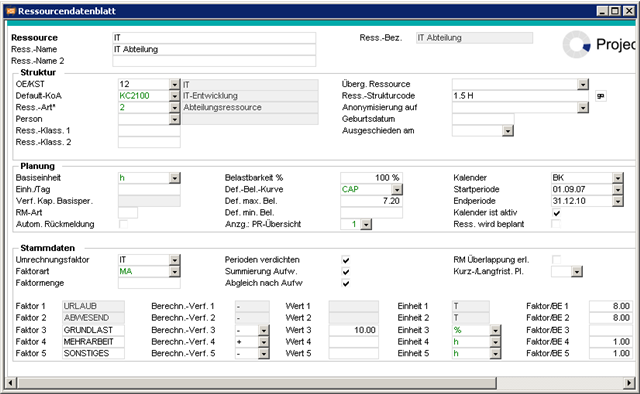Open the Berechn.-Verf. 3 dropdown
Viewport: 640px width, 394px height.
click(264, 330)
